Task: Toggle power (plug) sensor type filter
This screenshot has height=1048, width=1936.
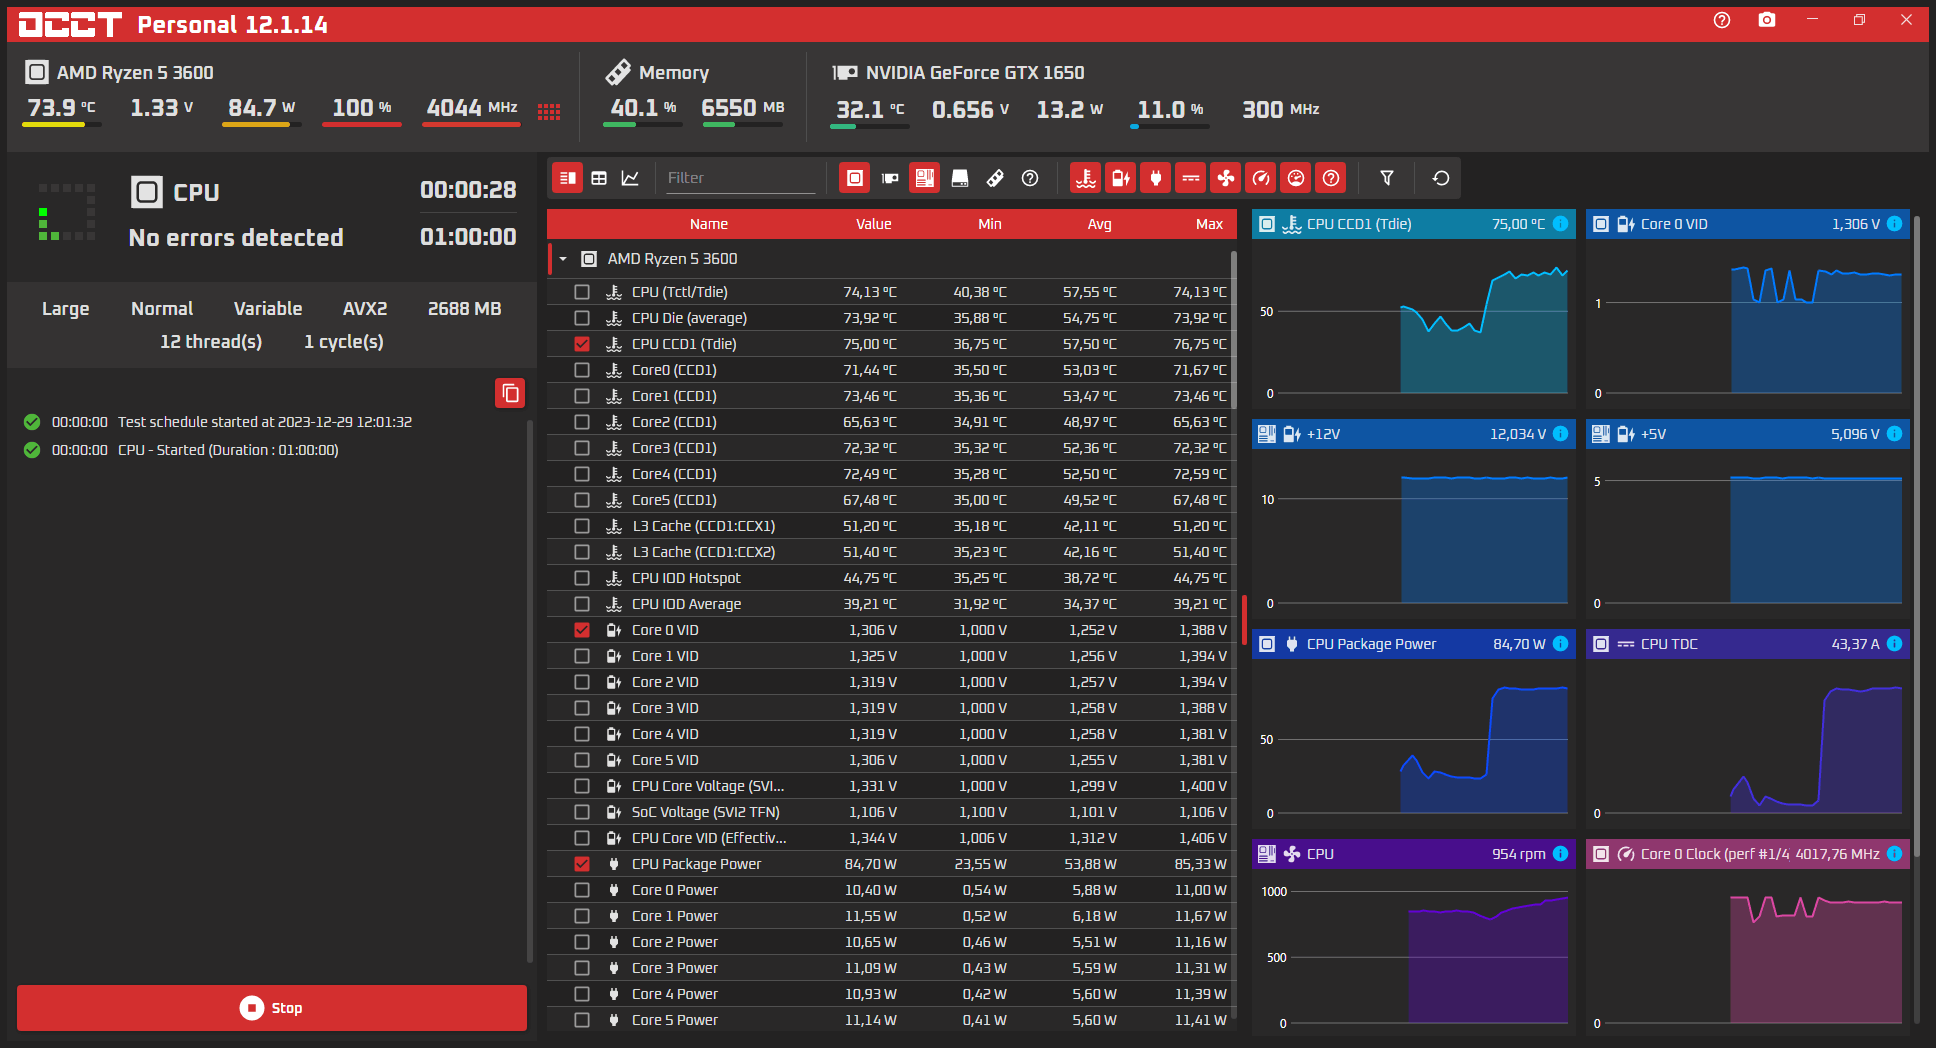Action: tap(1155, 178)
